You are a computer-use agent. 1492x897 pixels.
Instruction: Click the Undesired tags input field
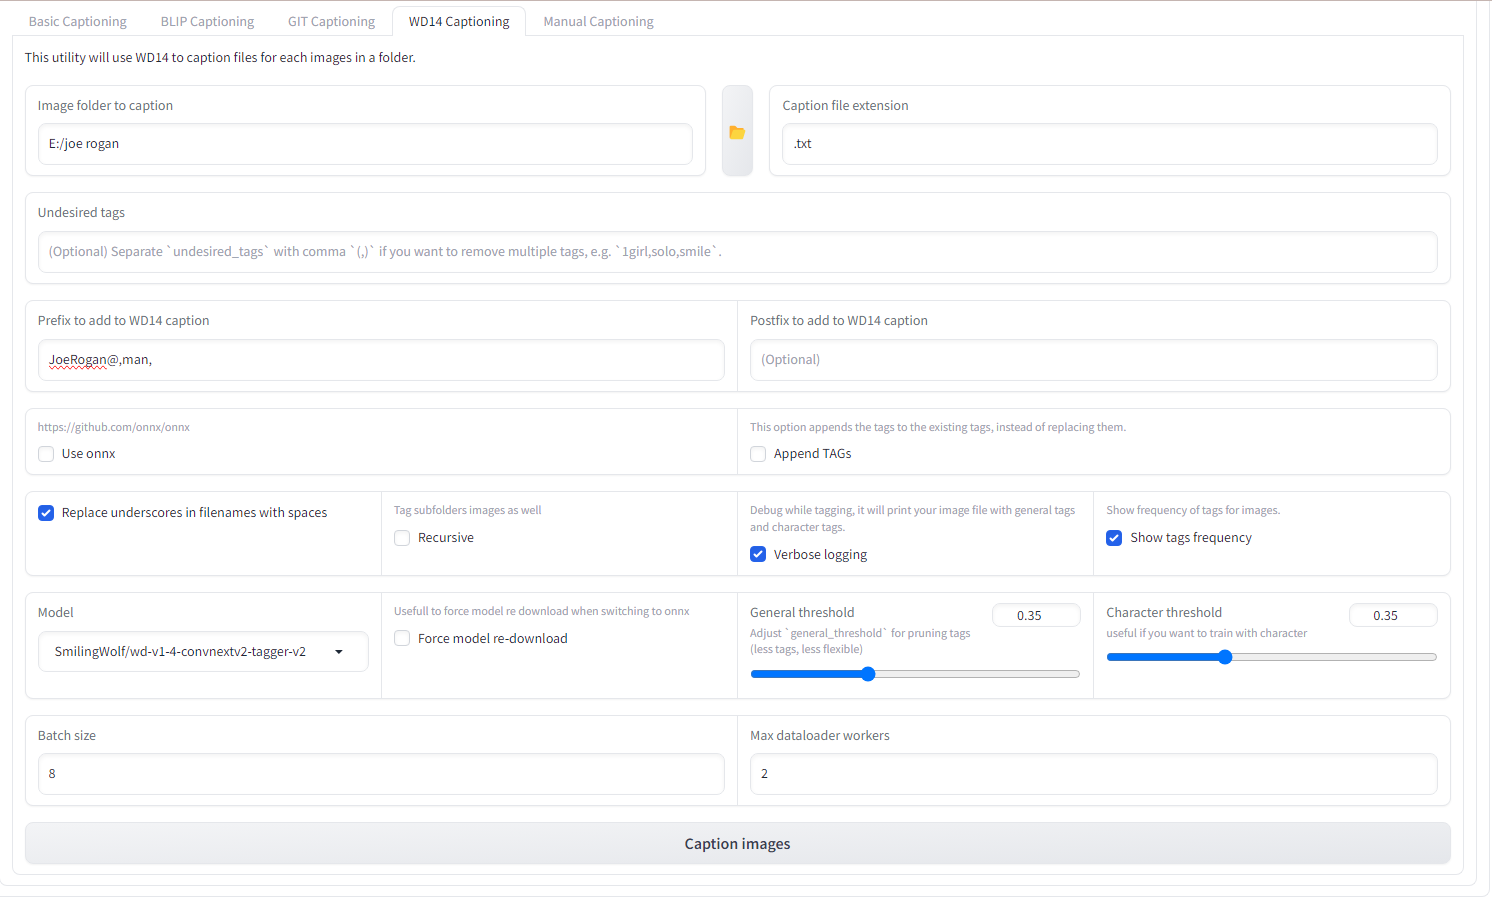pyautogui.click(x=738, y=252)
